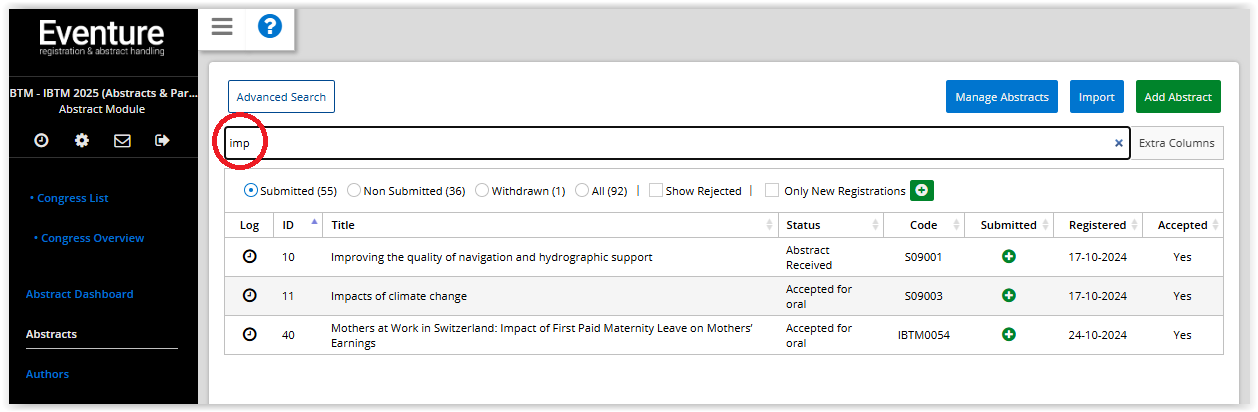The height and width of the screenshot is (412, 1258).
Task: Open log clock for abstract ID 10
Action: [250, 257]
